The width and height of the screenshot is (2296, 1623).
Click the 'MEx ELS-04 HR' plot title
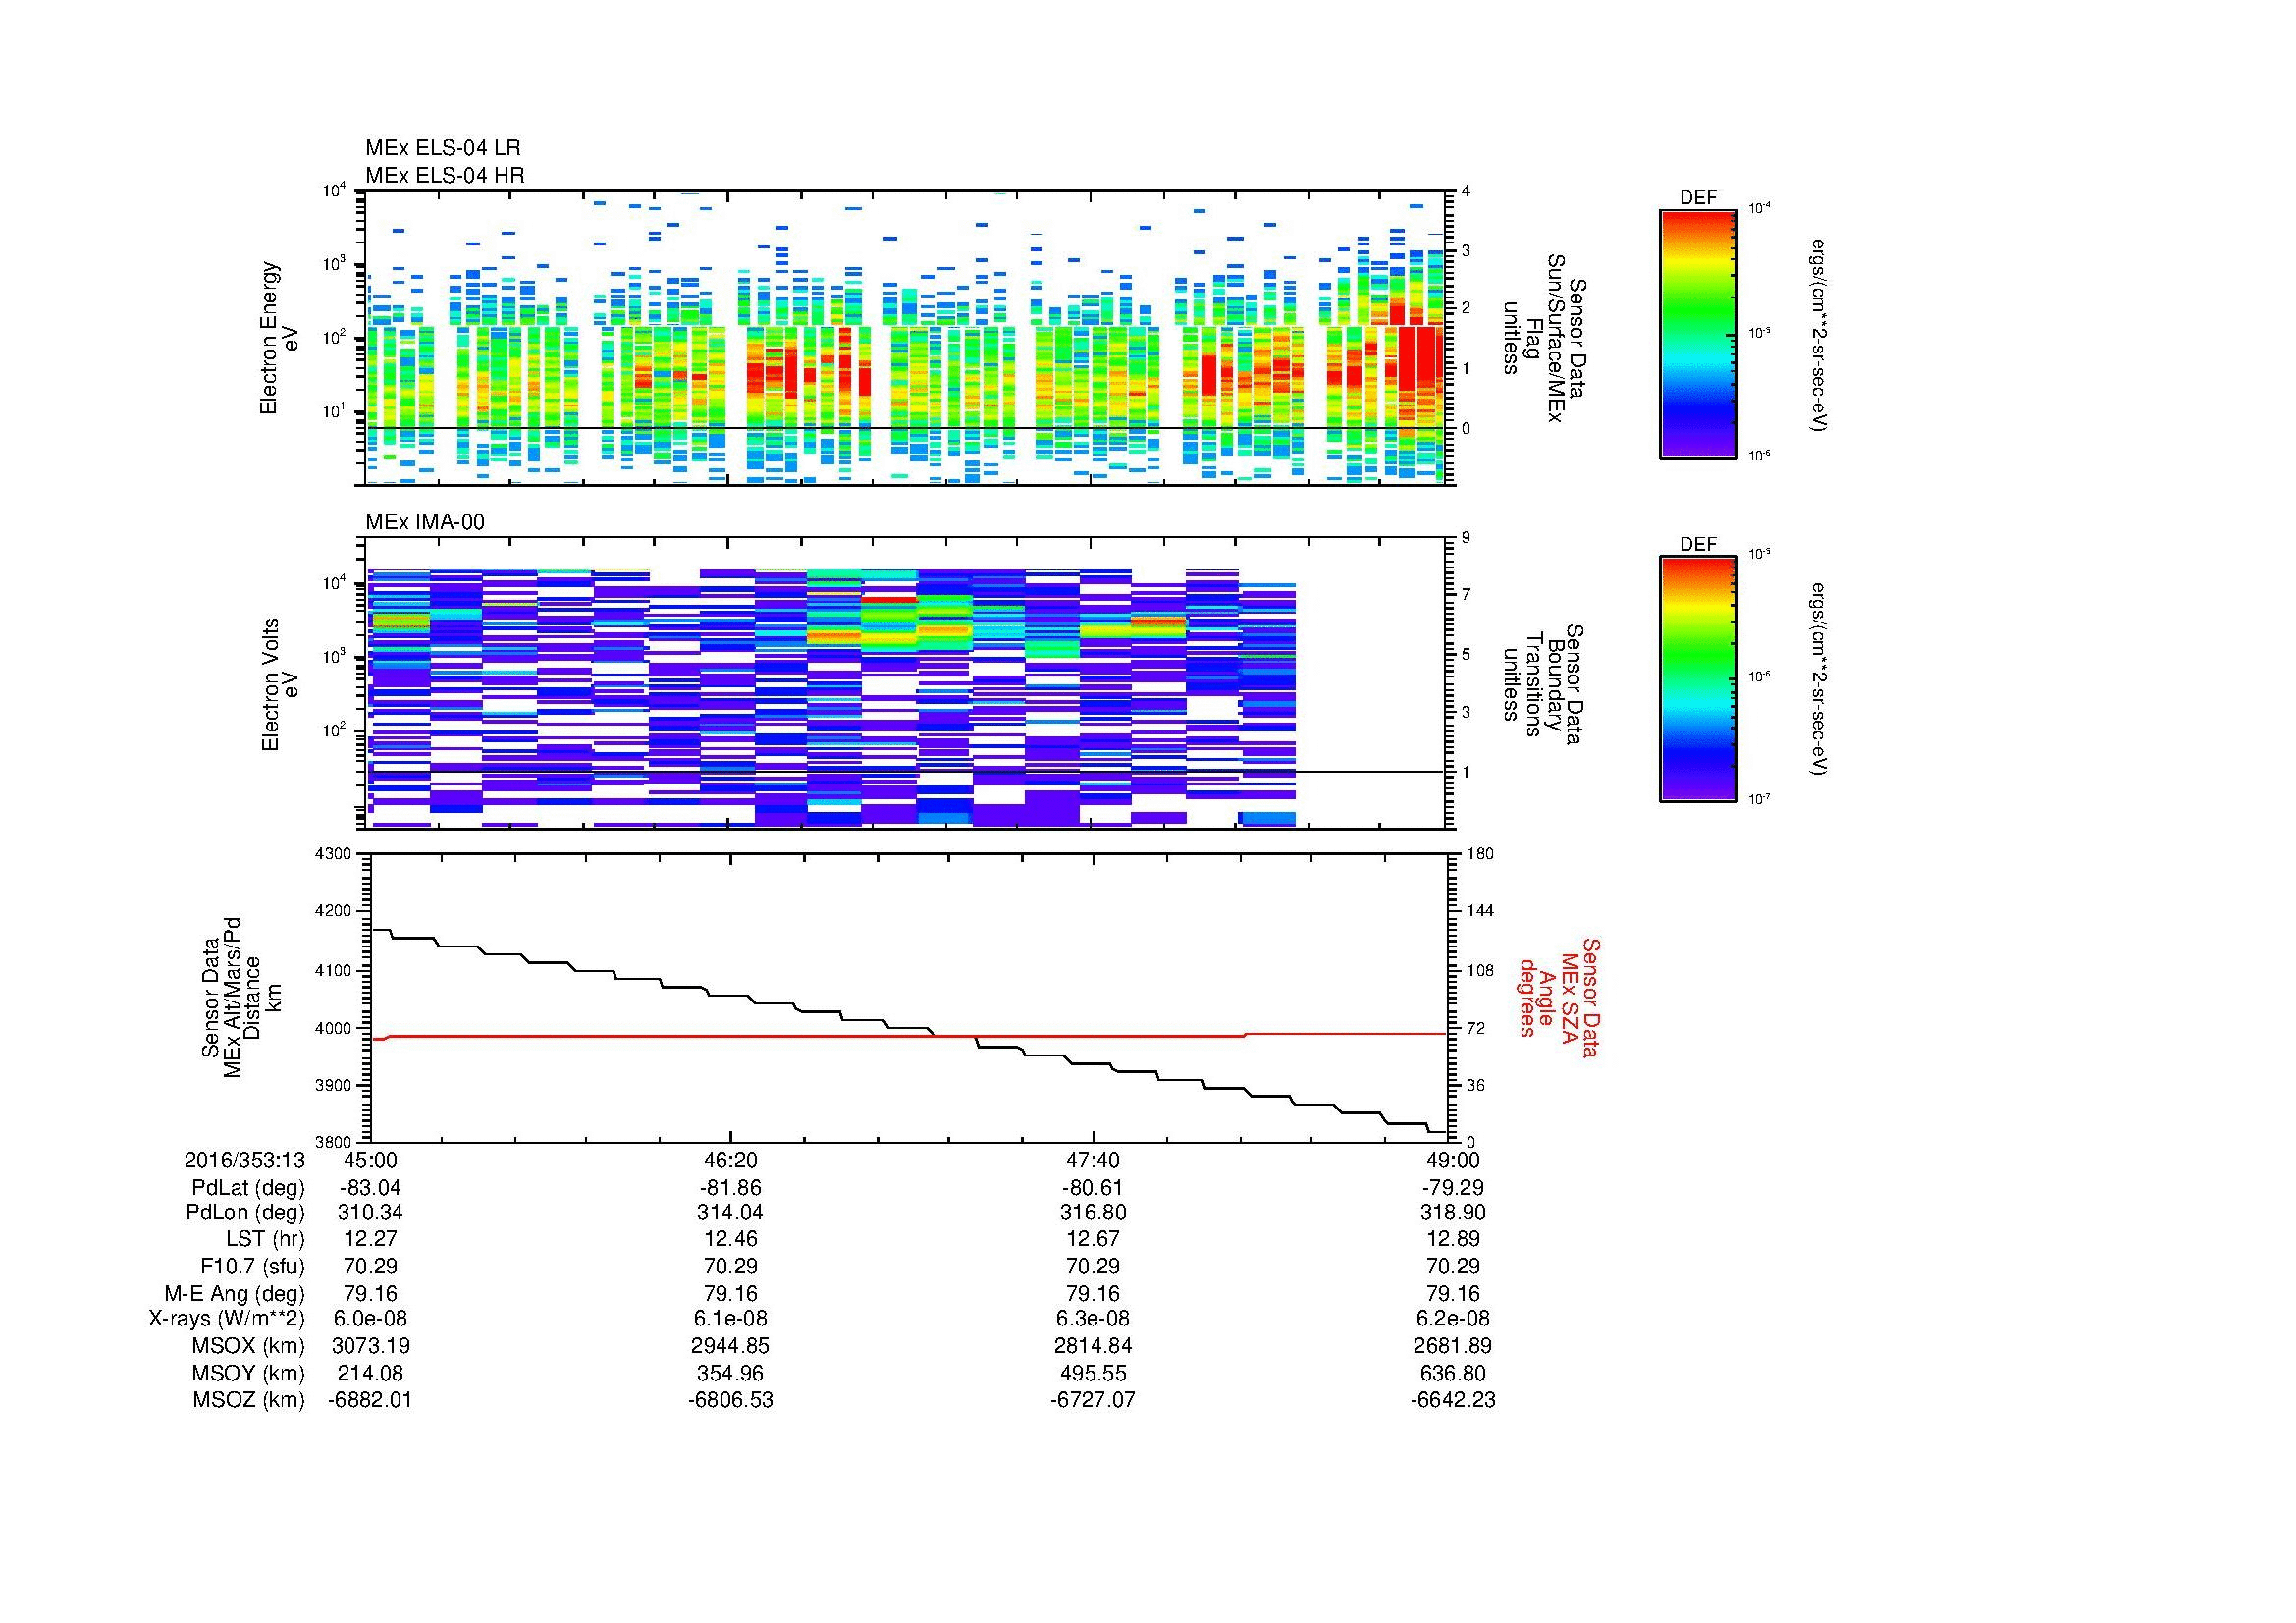click(445, 175)
